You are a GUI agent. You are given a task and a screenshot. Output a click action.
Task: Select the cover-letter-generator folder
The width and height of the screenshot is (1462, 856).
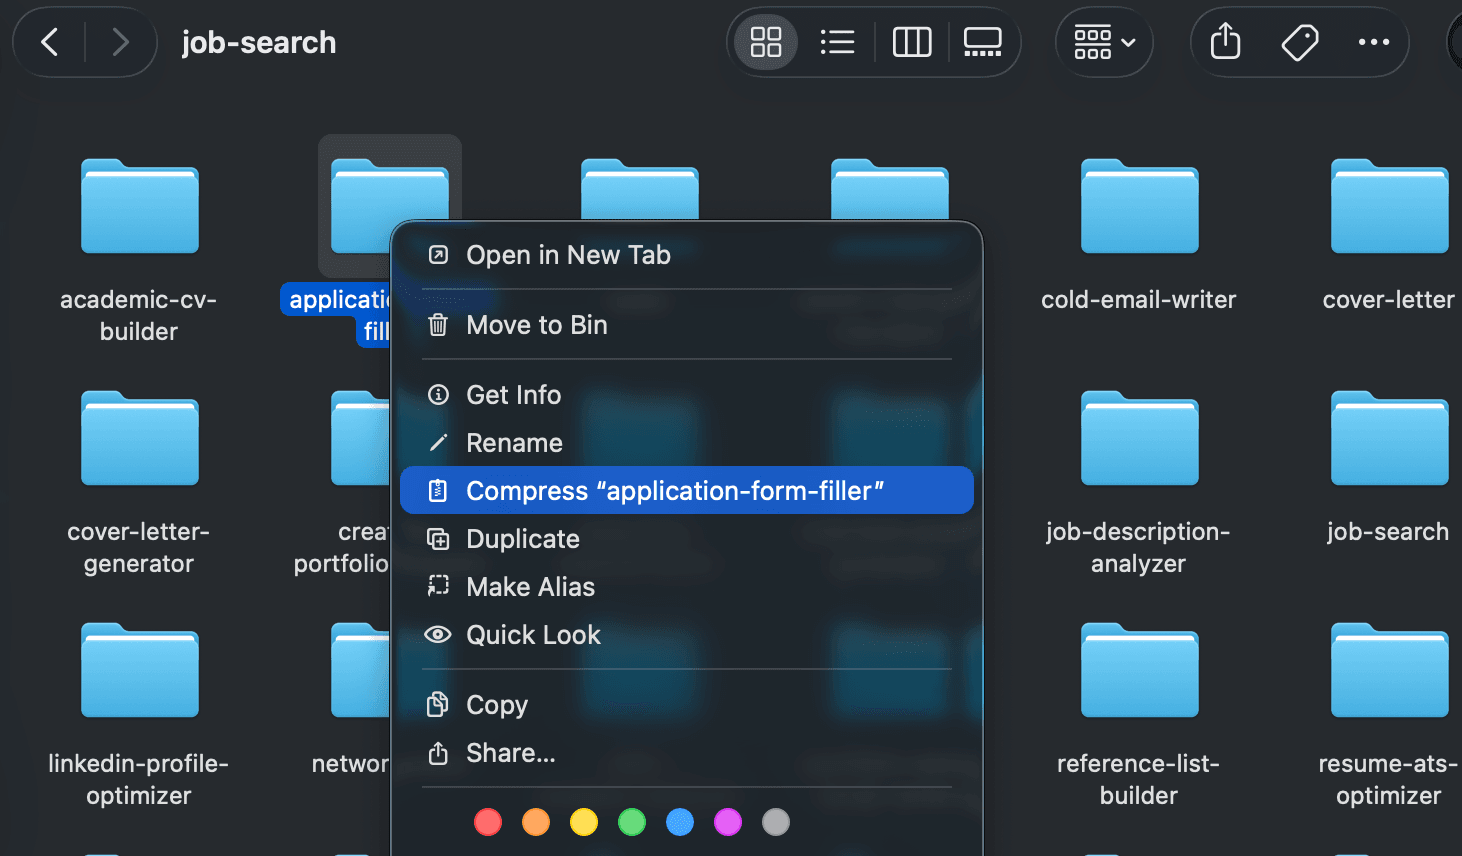tap(140, 439)
